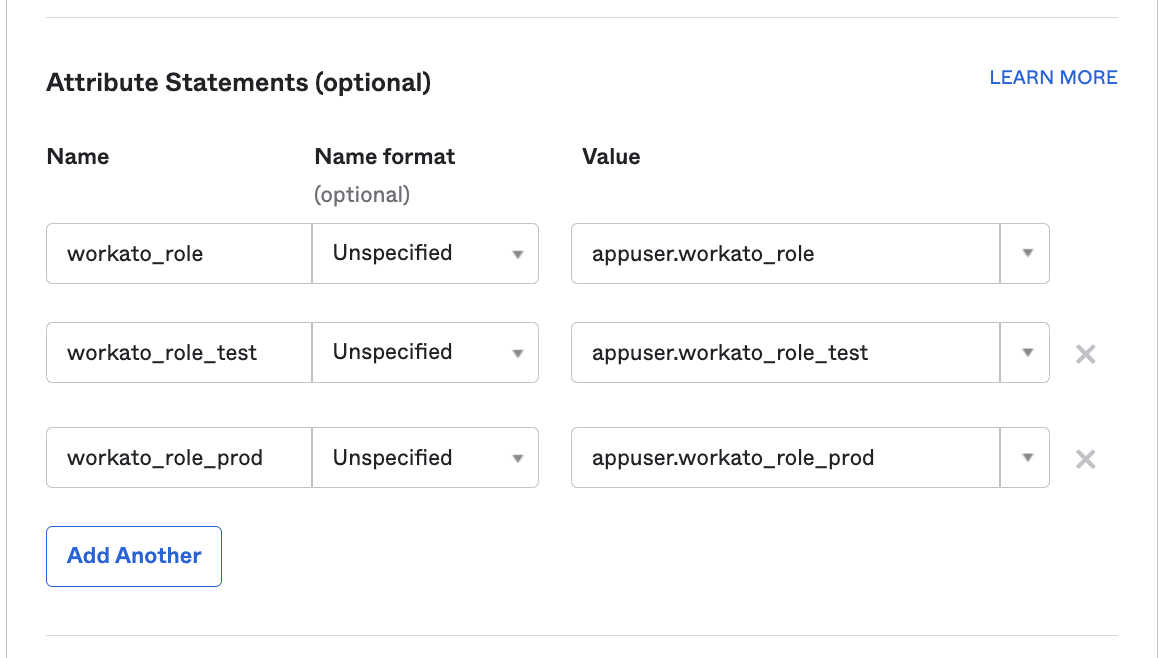Expand Name format dropdown for workato_role_prod
Screen dimensions: 1168x658
tap(425, 458)
